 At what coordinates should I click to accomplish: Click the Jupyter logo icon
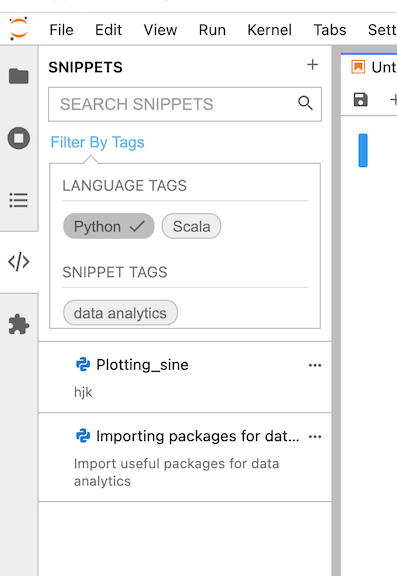(18, 28)
